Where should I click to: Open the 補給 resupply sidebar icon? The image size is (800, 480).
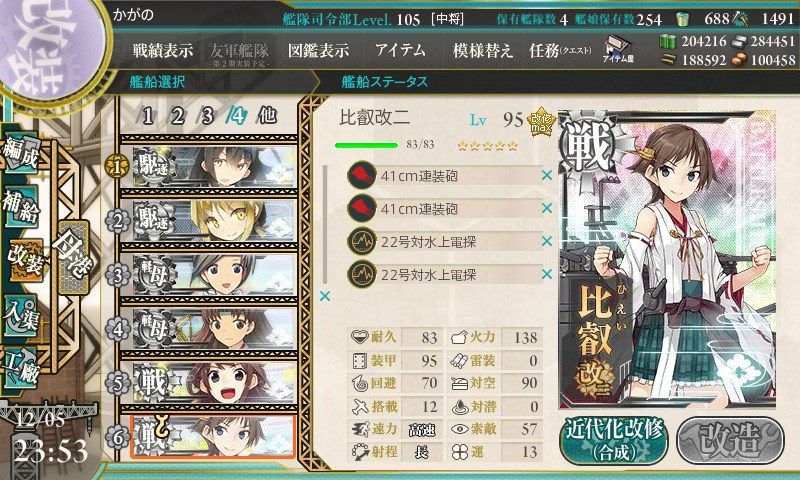tap(20, 205)
